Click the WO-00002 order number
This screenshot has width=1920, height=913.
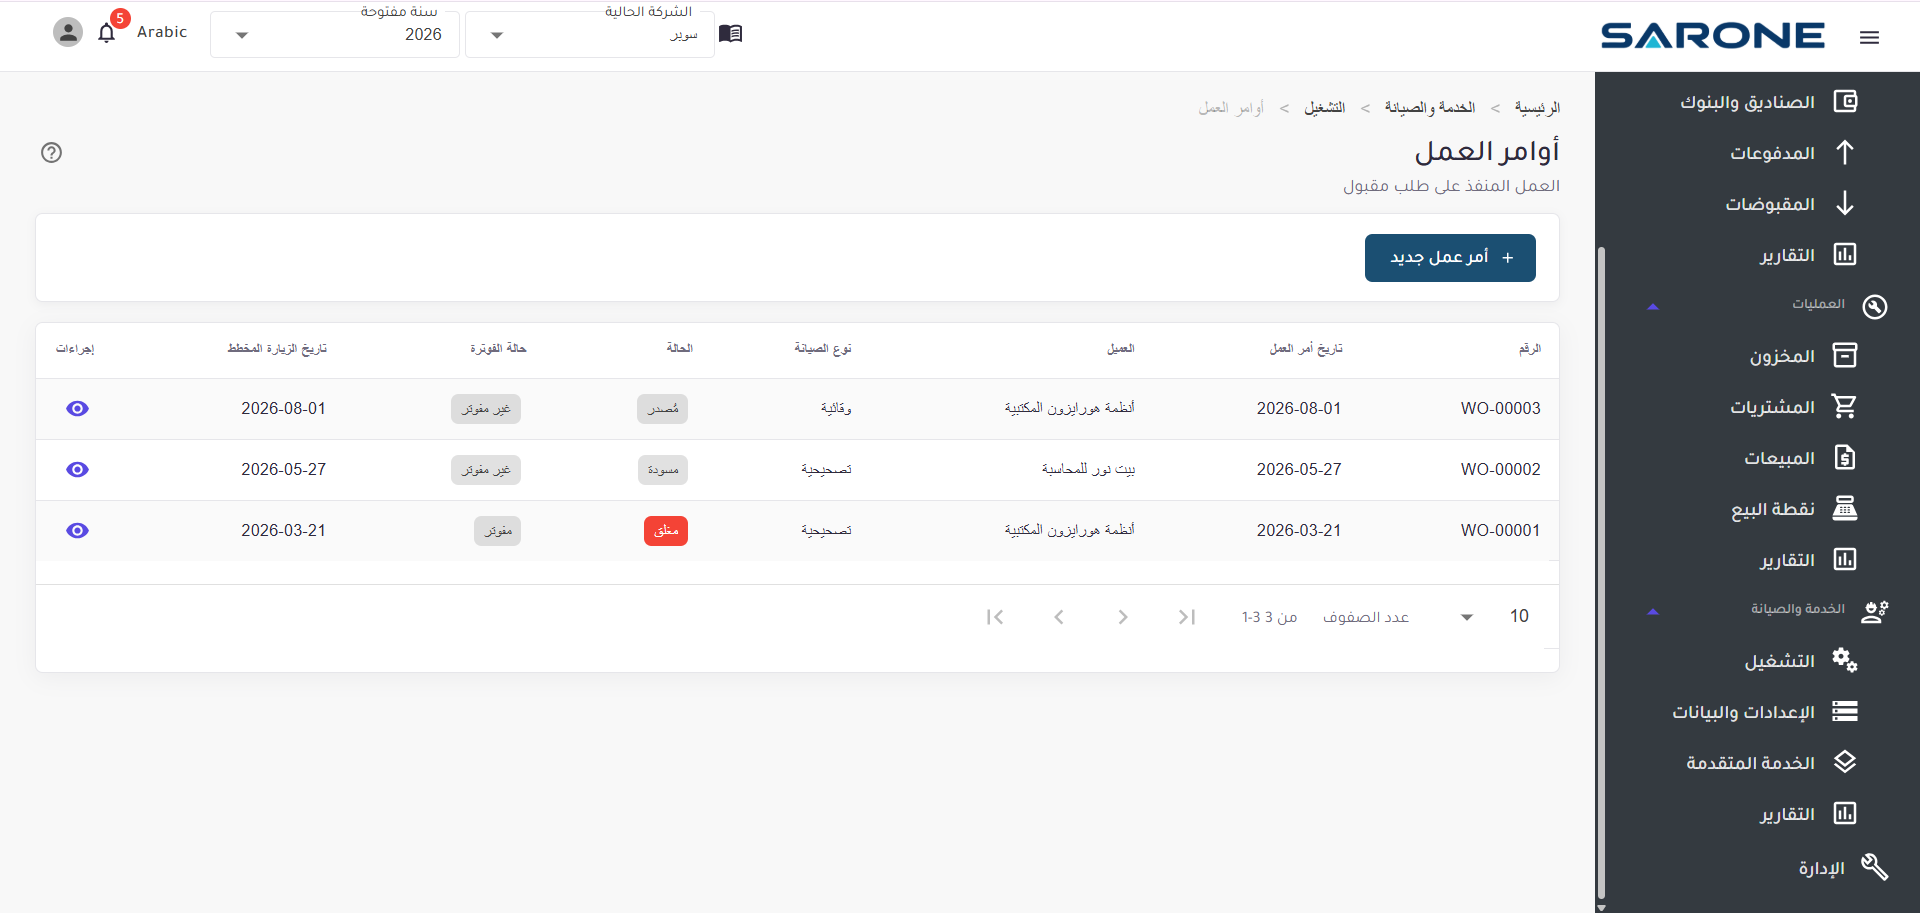(1500, 469)
